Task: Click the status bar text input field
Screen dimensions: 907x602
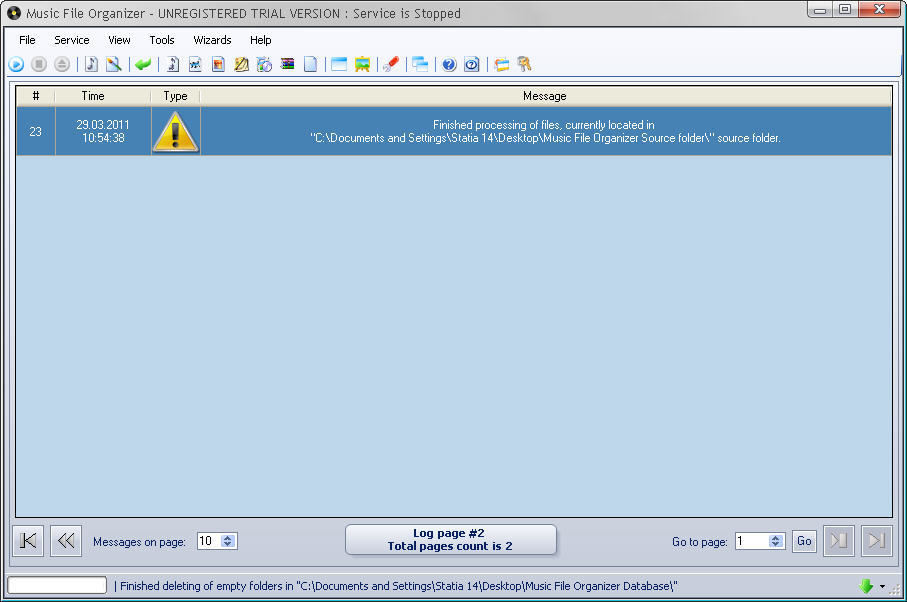Action: pyautogui.click(x=55, y=585)
